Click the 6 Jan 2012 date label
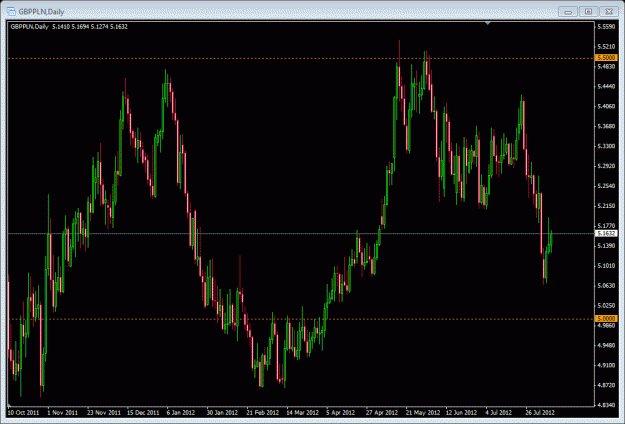Image resolution: width=625 pixels, height=424 pixels. click(181, 412)
